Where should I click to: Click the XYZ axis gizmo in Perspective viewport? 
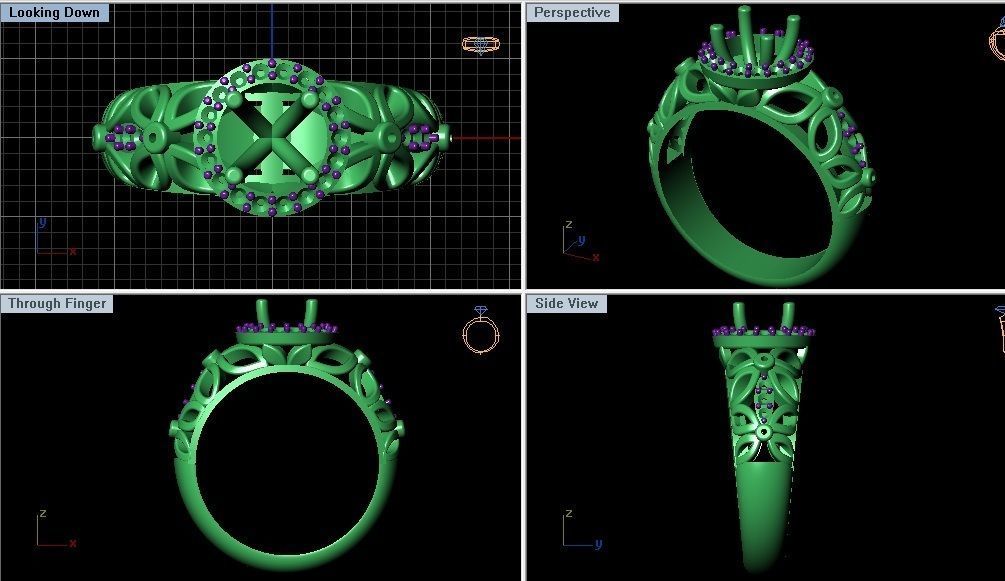pyautogui.click(x=581, y=240)
